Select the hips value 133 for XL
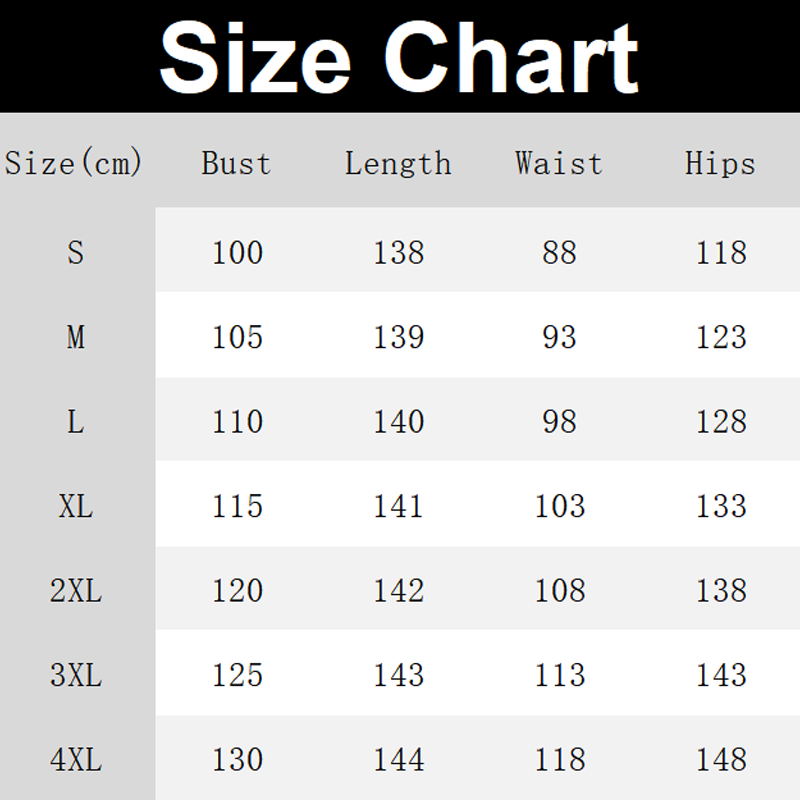Screen dimensions: 800x800 [721, 506]
